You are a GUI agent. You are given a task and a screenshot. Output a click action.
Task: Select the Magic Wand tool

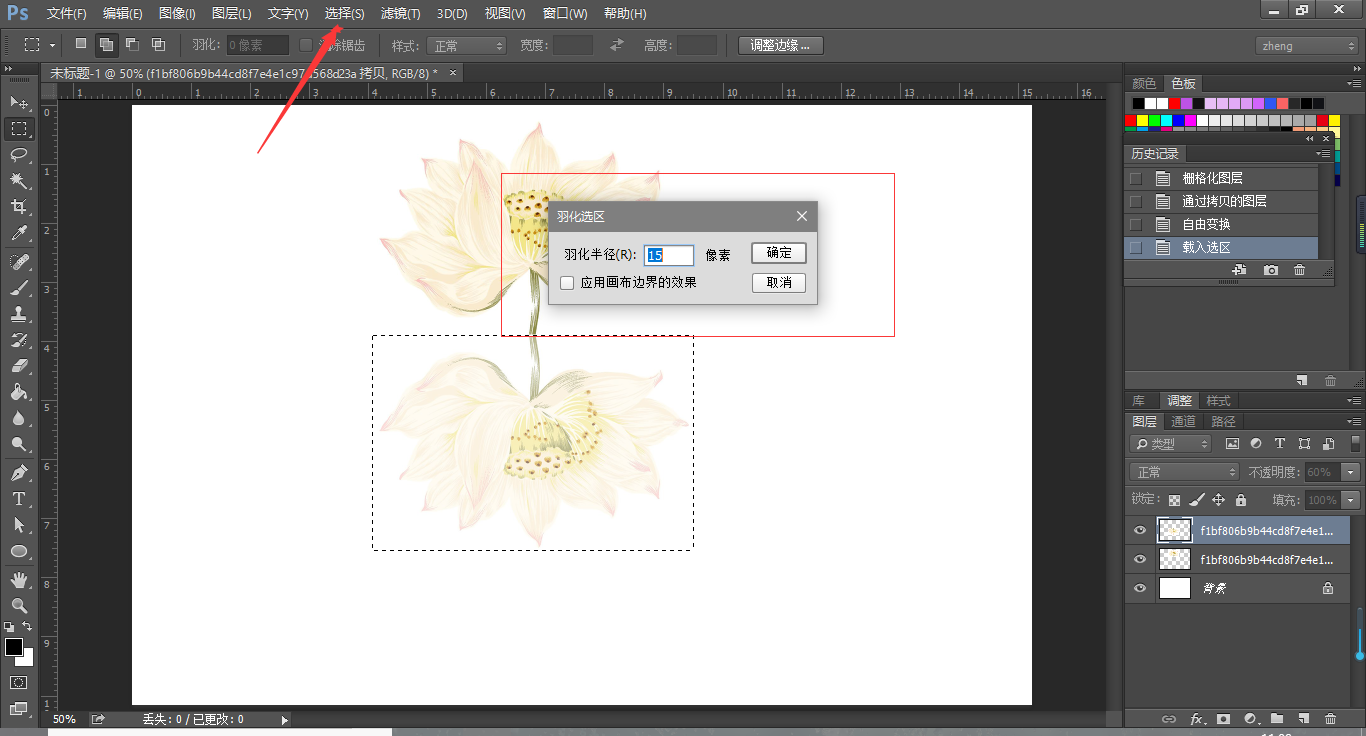[19, 180]
